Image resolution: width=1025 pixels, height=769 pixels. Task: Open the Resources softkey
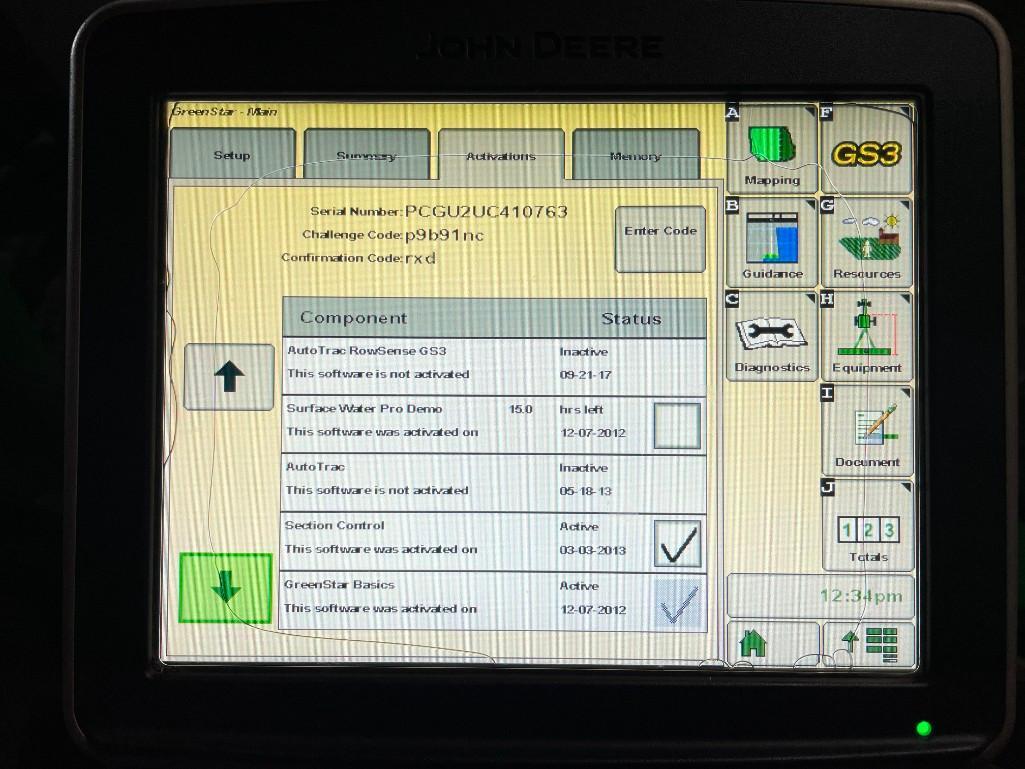click(x=866, y=243)
